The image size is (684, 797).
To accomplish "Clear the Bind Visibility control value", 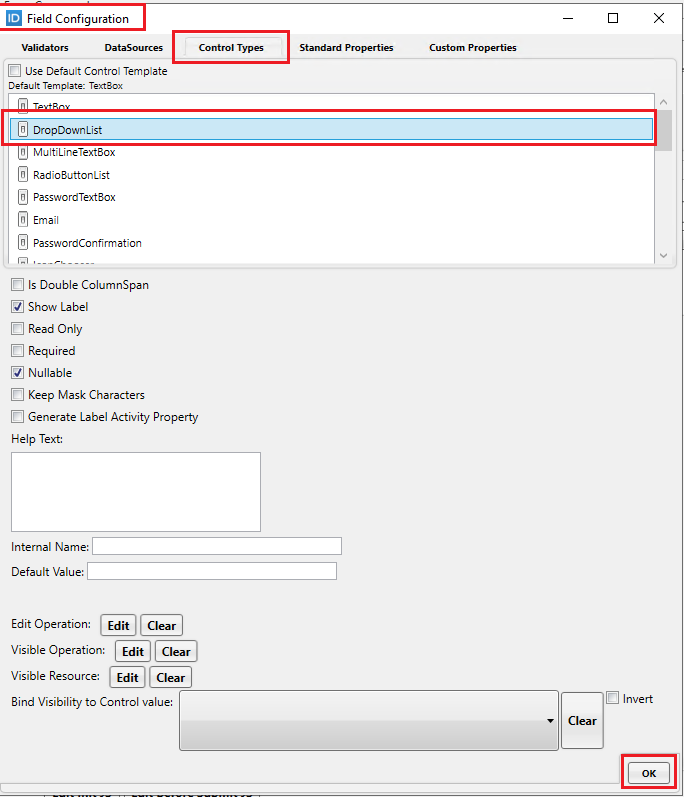I will click(582, 720).
